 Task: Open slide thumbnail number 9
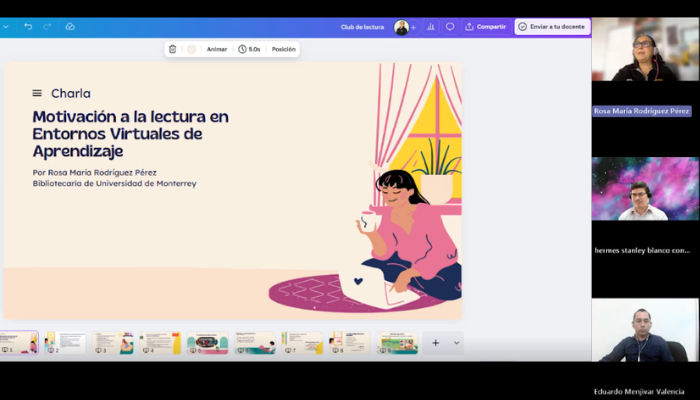(396, 343)
